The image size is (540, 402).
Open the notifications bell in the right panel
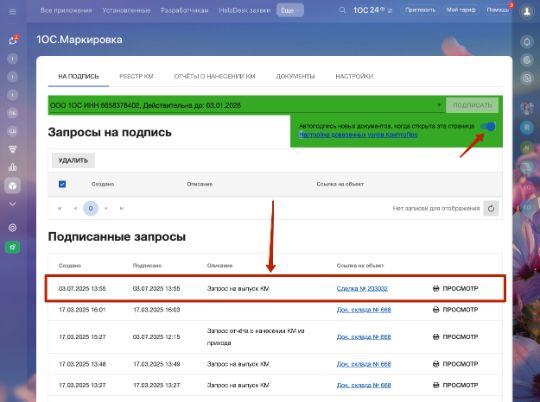pyautogui.click(x=527, y=42)
